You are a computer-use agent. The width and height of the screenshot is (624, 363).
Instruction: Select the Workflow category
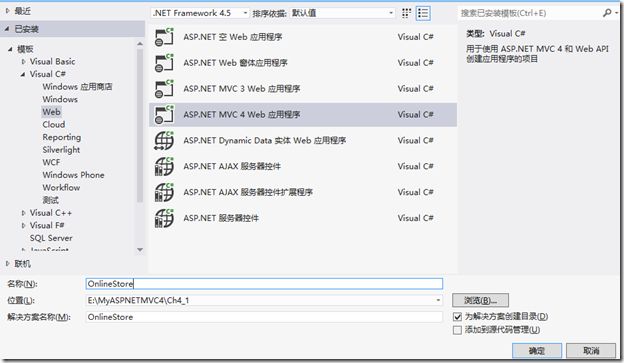tap(61, 187)
